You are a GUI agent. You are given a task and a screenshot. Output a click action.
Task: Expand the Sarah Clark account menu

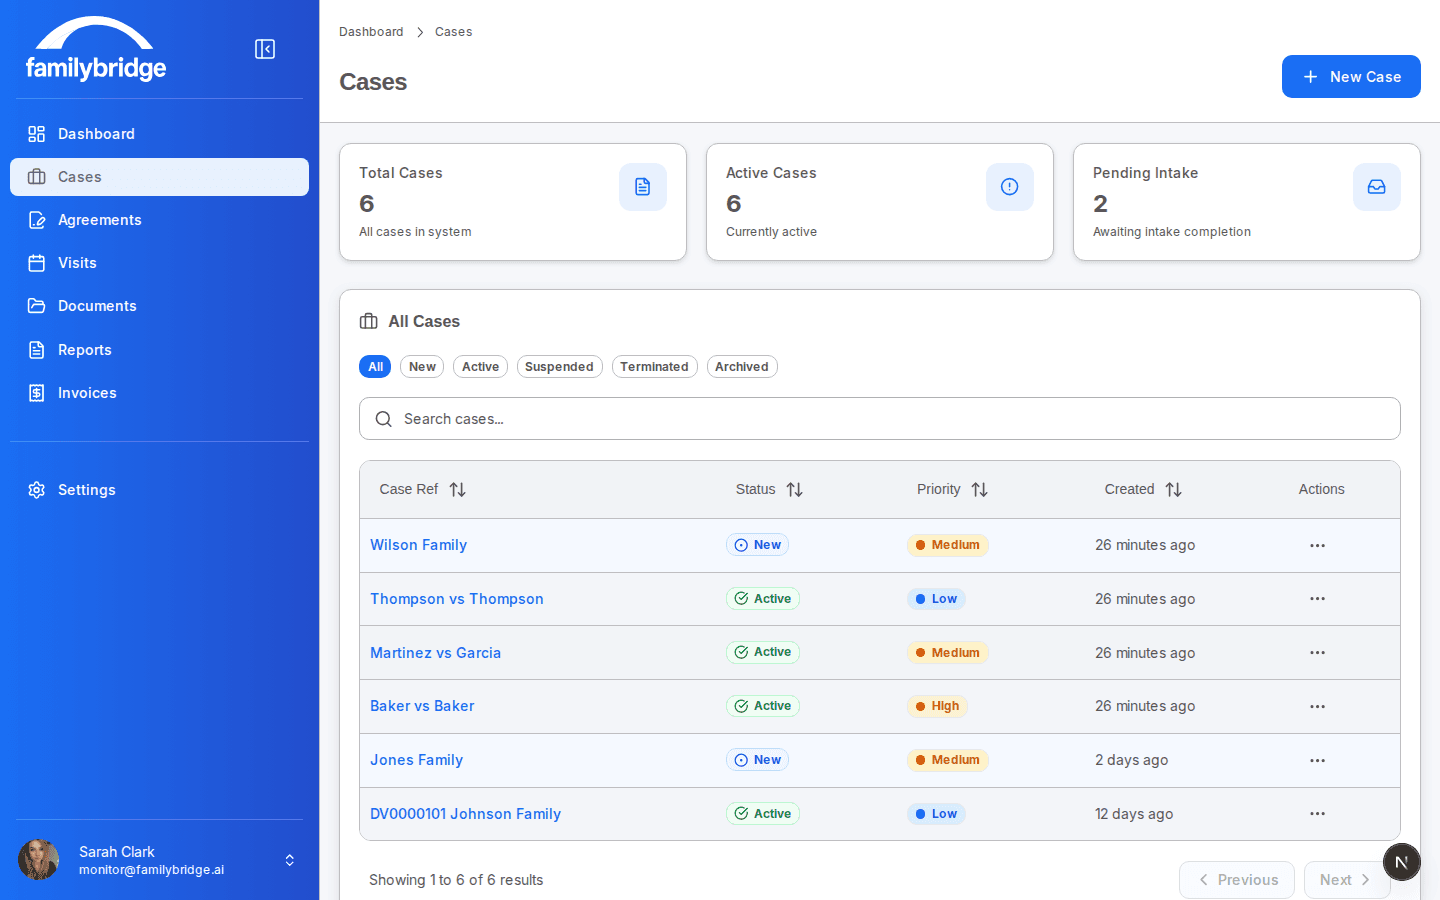point(289,860)
